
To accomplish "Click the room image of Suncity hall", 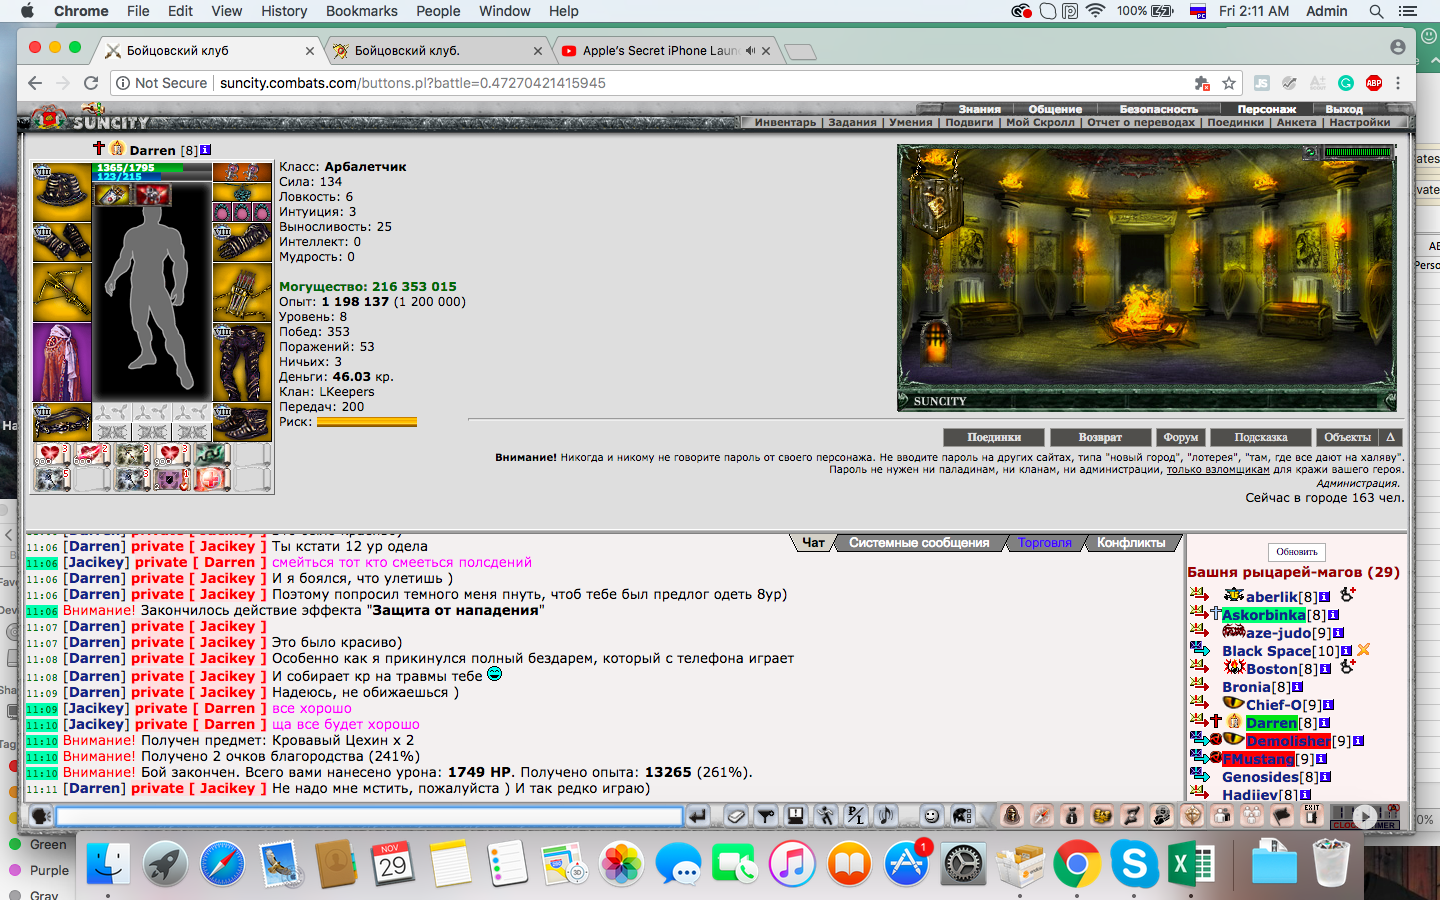I will coord(1147,278).
